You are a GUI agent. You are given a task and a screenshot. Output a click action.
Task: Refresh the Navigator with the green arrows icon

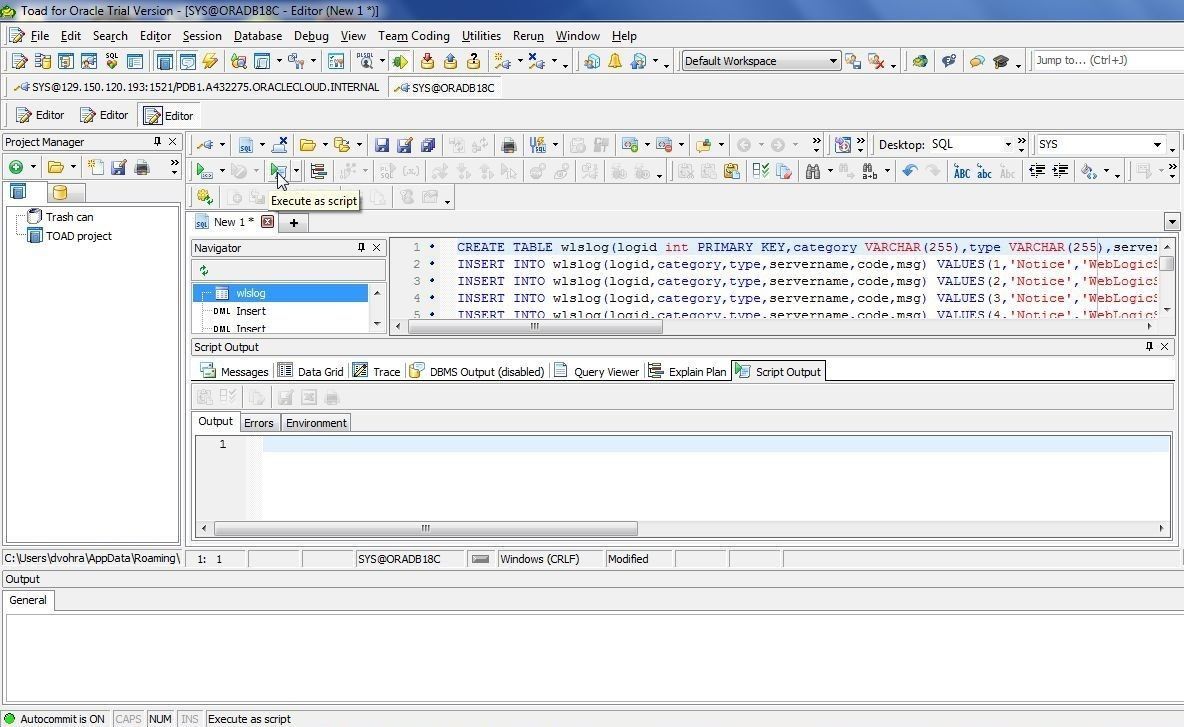click(x=204, y=270)
